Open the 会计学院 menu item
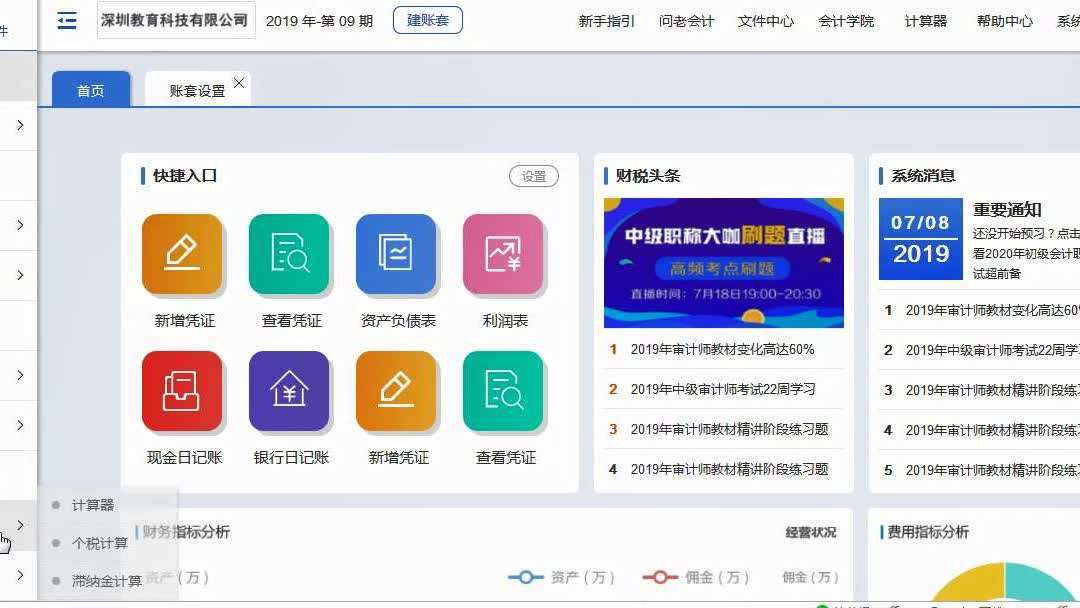Image resolution: width=1080 pixels, height=608 pixels. 845,20
